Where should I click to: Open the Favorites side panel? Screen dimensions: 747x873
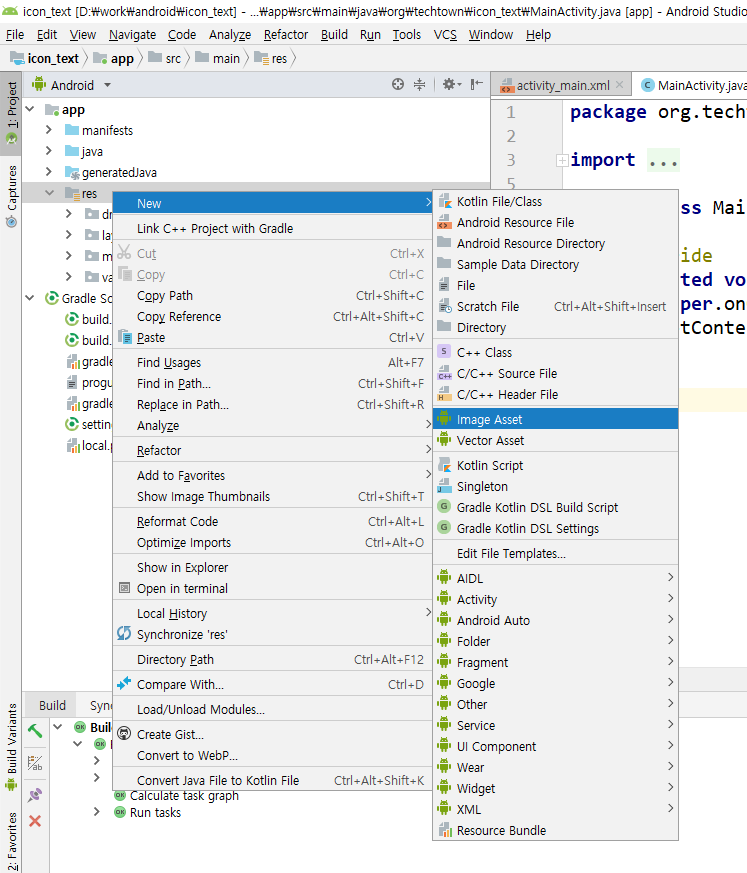[x=11, y=841]
